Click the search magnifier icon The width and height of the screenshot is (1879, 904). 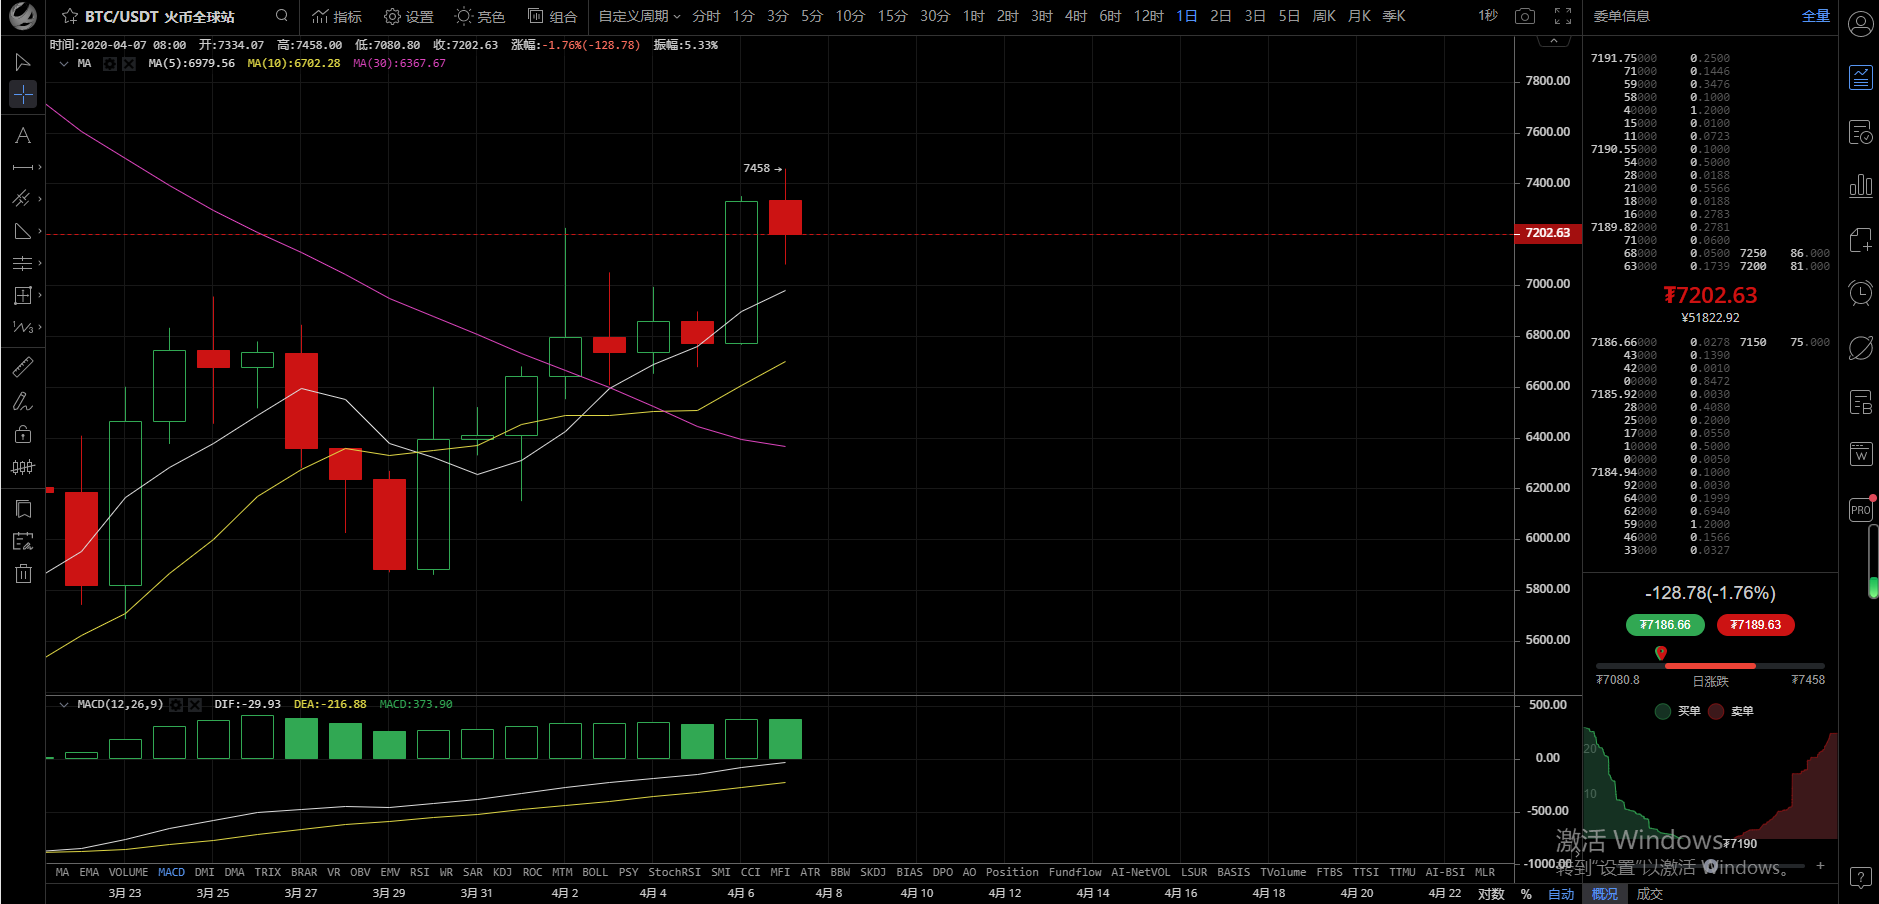coord(282,16)
